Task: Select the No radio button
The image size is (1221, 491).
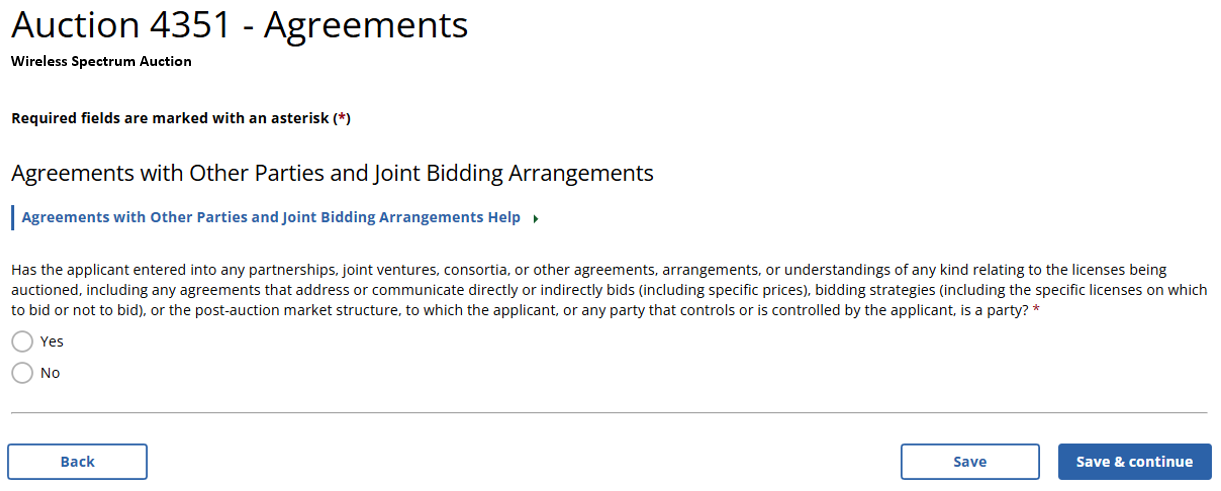Action: click(x=22, y=373)
